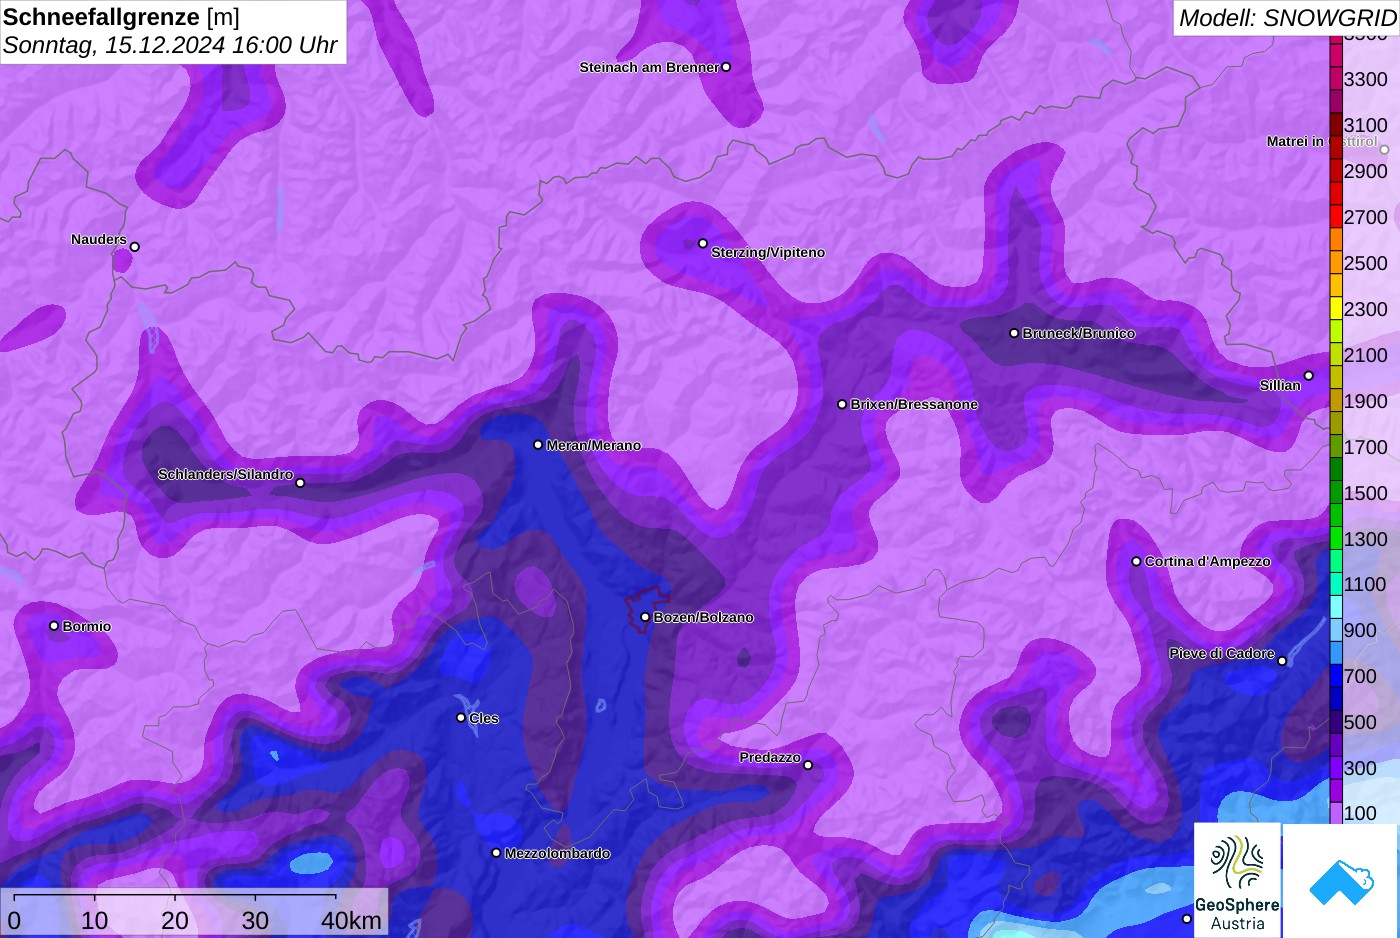Pick the blue legend swatch beside 700
This screenshot has height=938, width=1400.
(x=1336, y=676)
